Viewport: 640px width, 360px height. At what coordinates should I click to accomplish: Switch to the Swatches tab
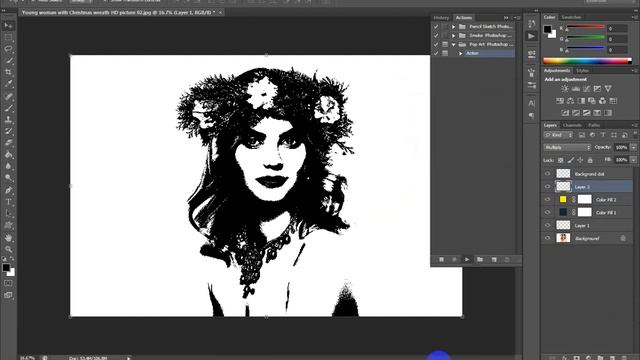pos(571,17)
